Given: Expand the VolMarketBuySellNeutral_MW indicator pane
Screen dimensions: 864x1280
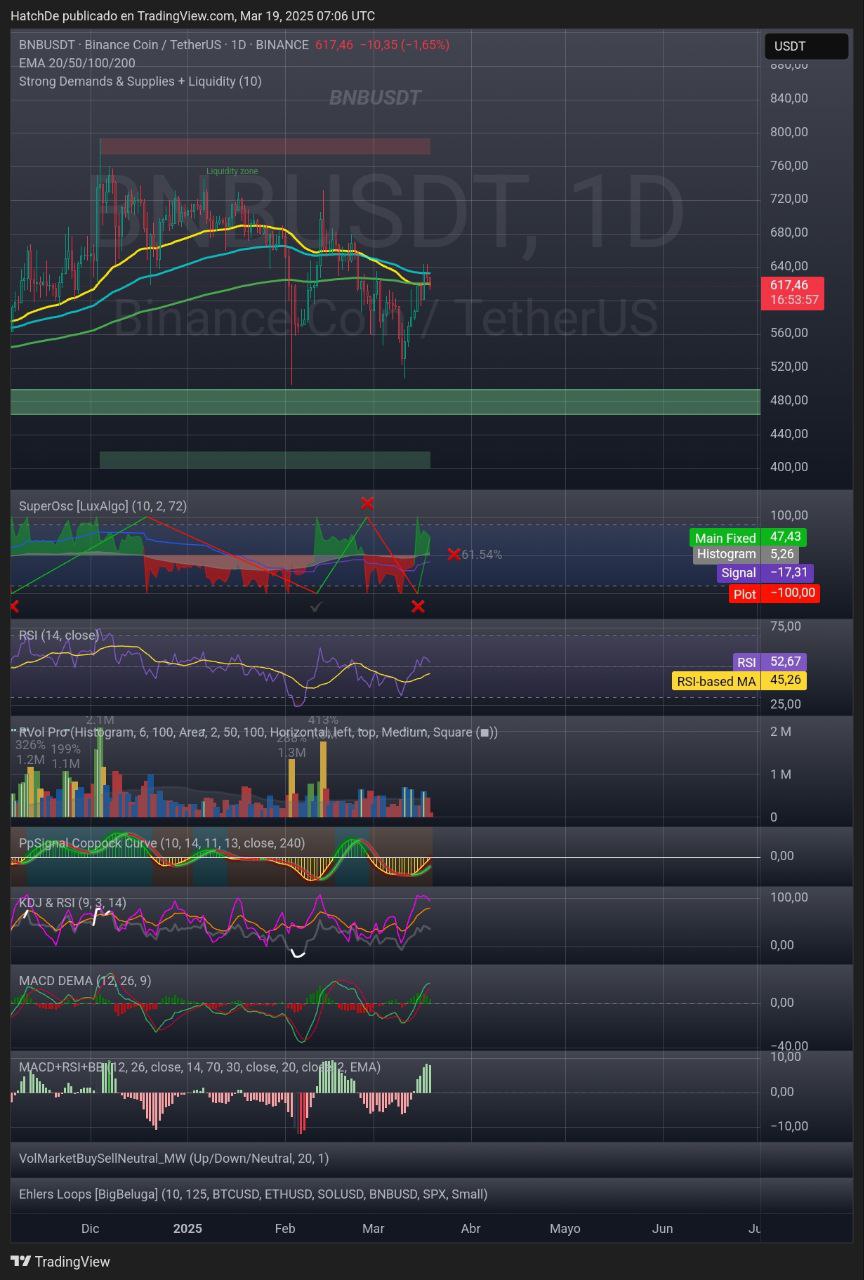Looking at the screenshot, I should 173,1158.
